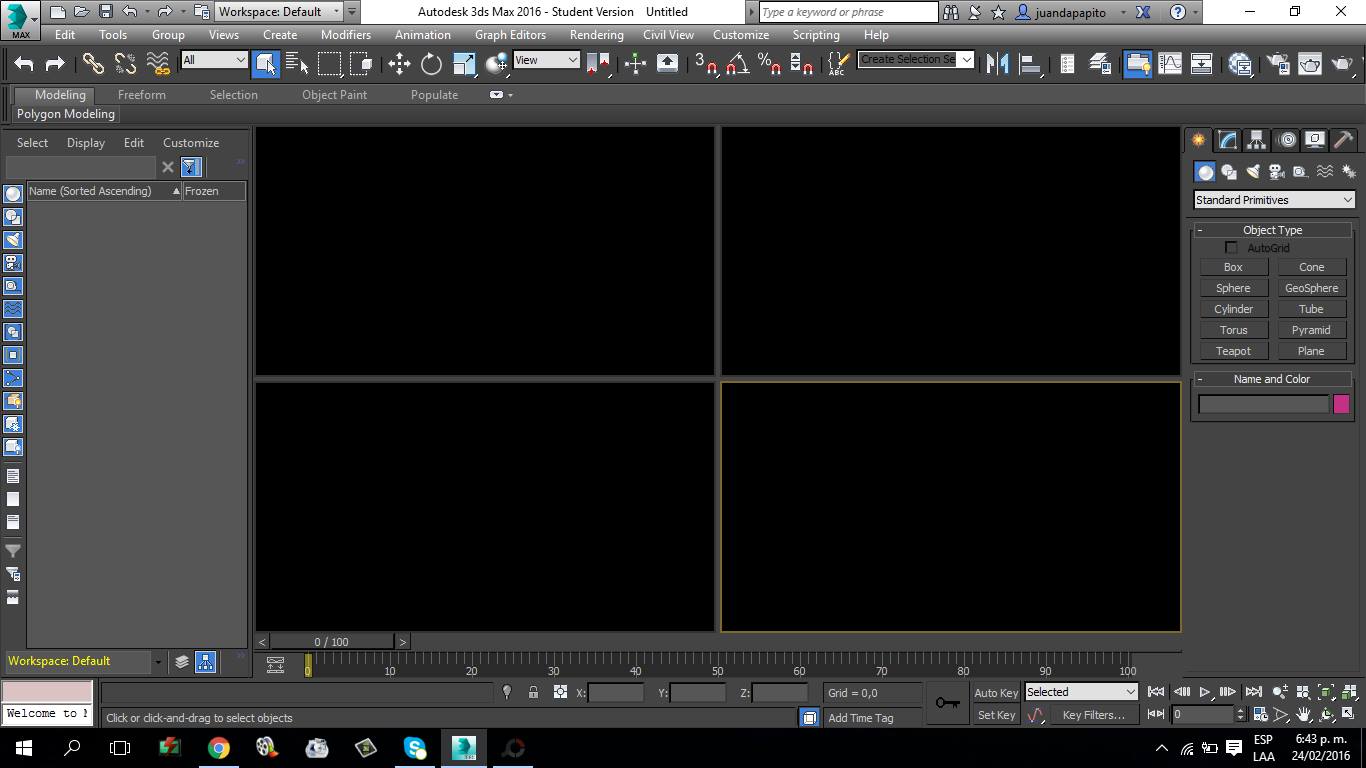Toggle the Selection Lock padlock icon
Viewport: 1366px width, 768px height.
pyautogui.click(x=533, y=692)
